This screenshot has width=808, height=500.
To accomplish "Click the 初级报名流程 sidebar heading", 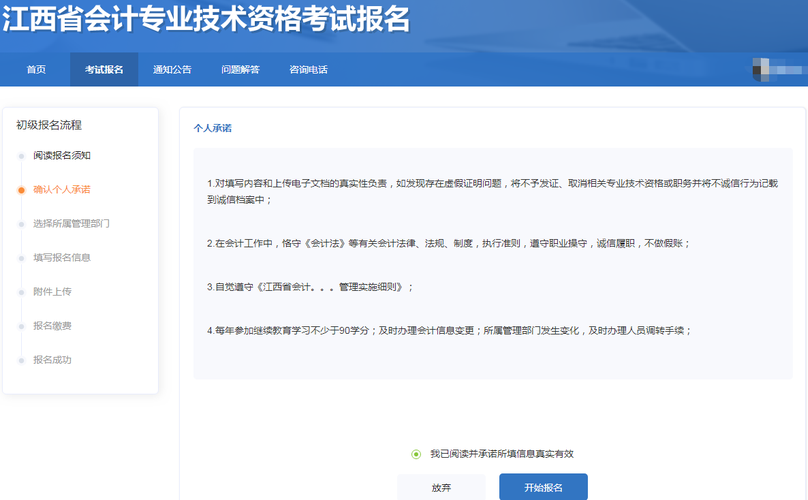I will (x=49, y=125).
